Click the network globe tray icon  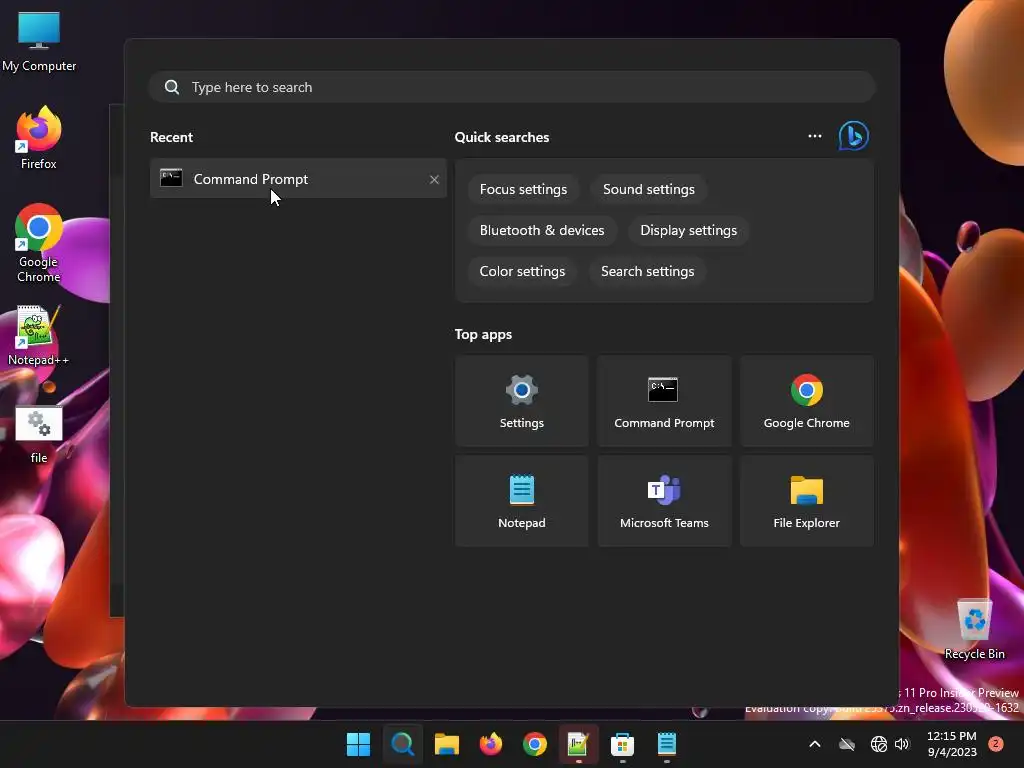tap(878, 744)
